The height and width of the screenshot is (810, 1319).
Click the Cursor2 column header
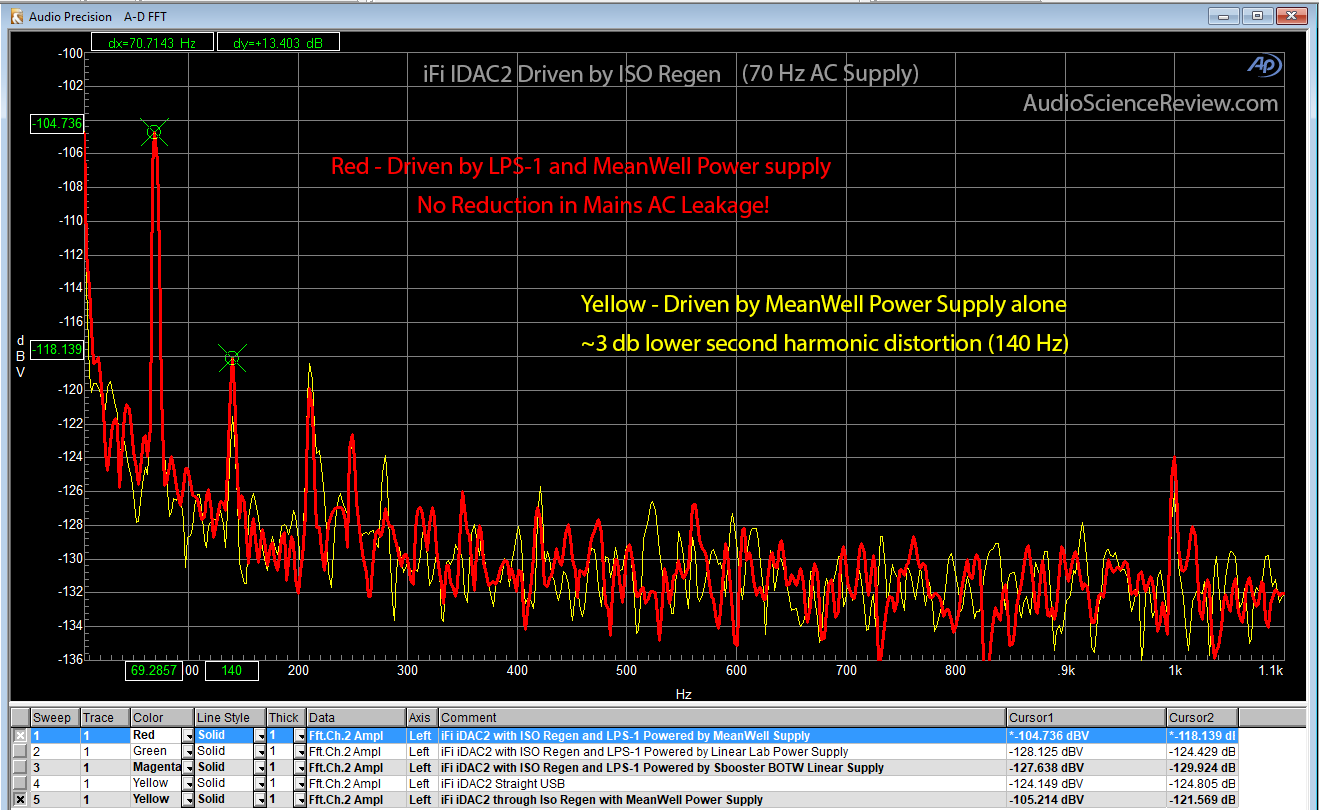pyautogui.click(x=1202, y=717)
